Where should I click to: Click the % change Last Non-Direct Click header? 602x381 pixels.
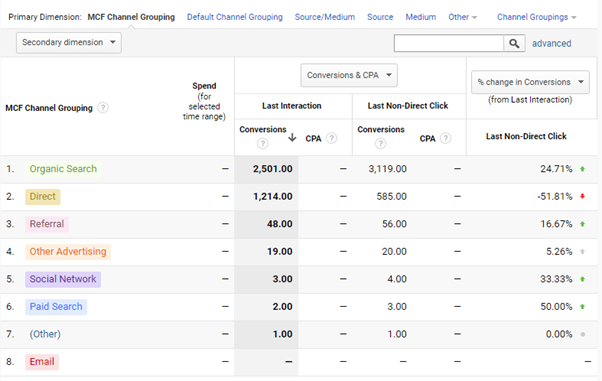(x=526, y=136)
